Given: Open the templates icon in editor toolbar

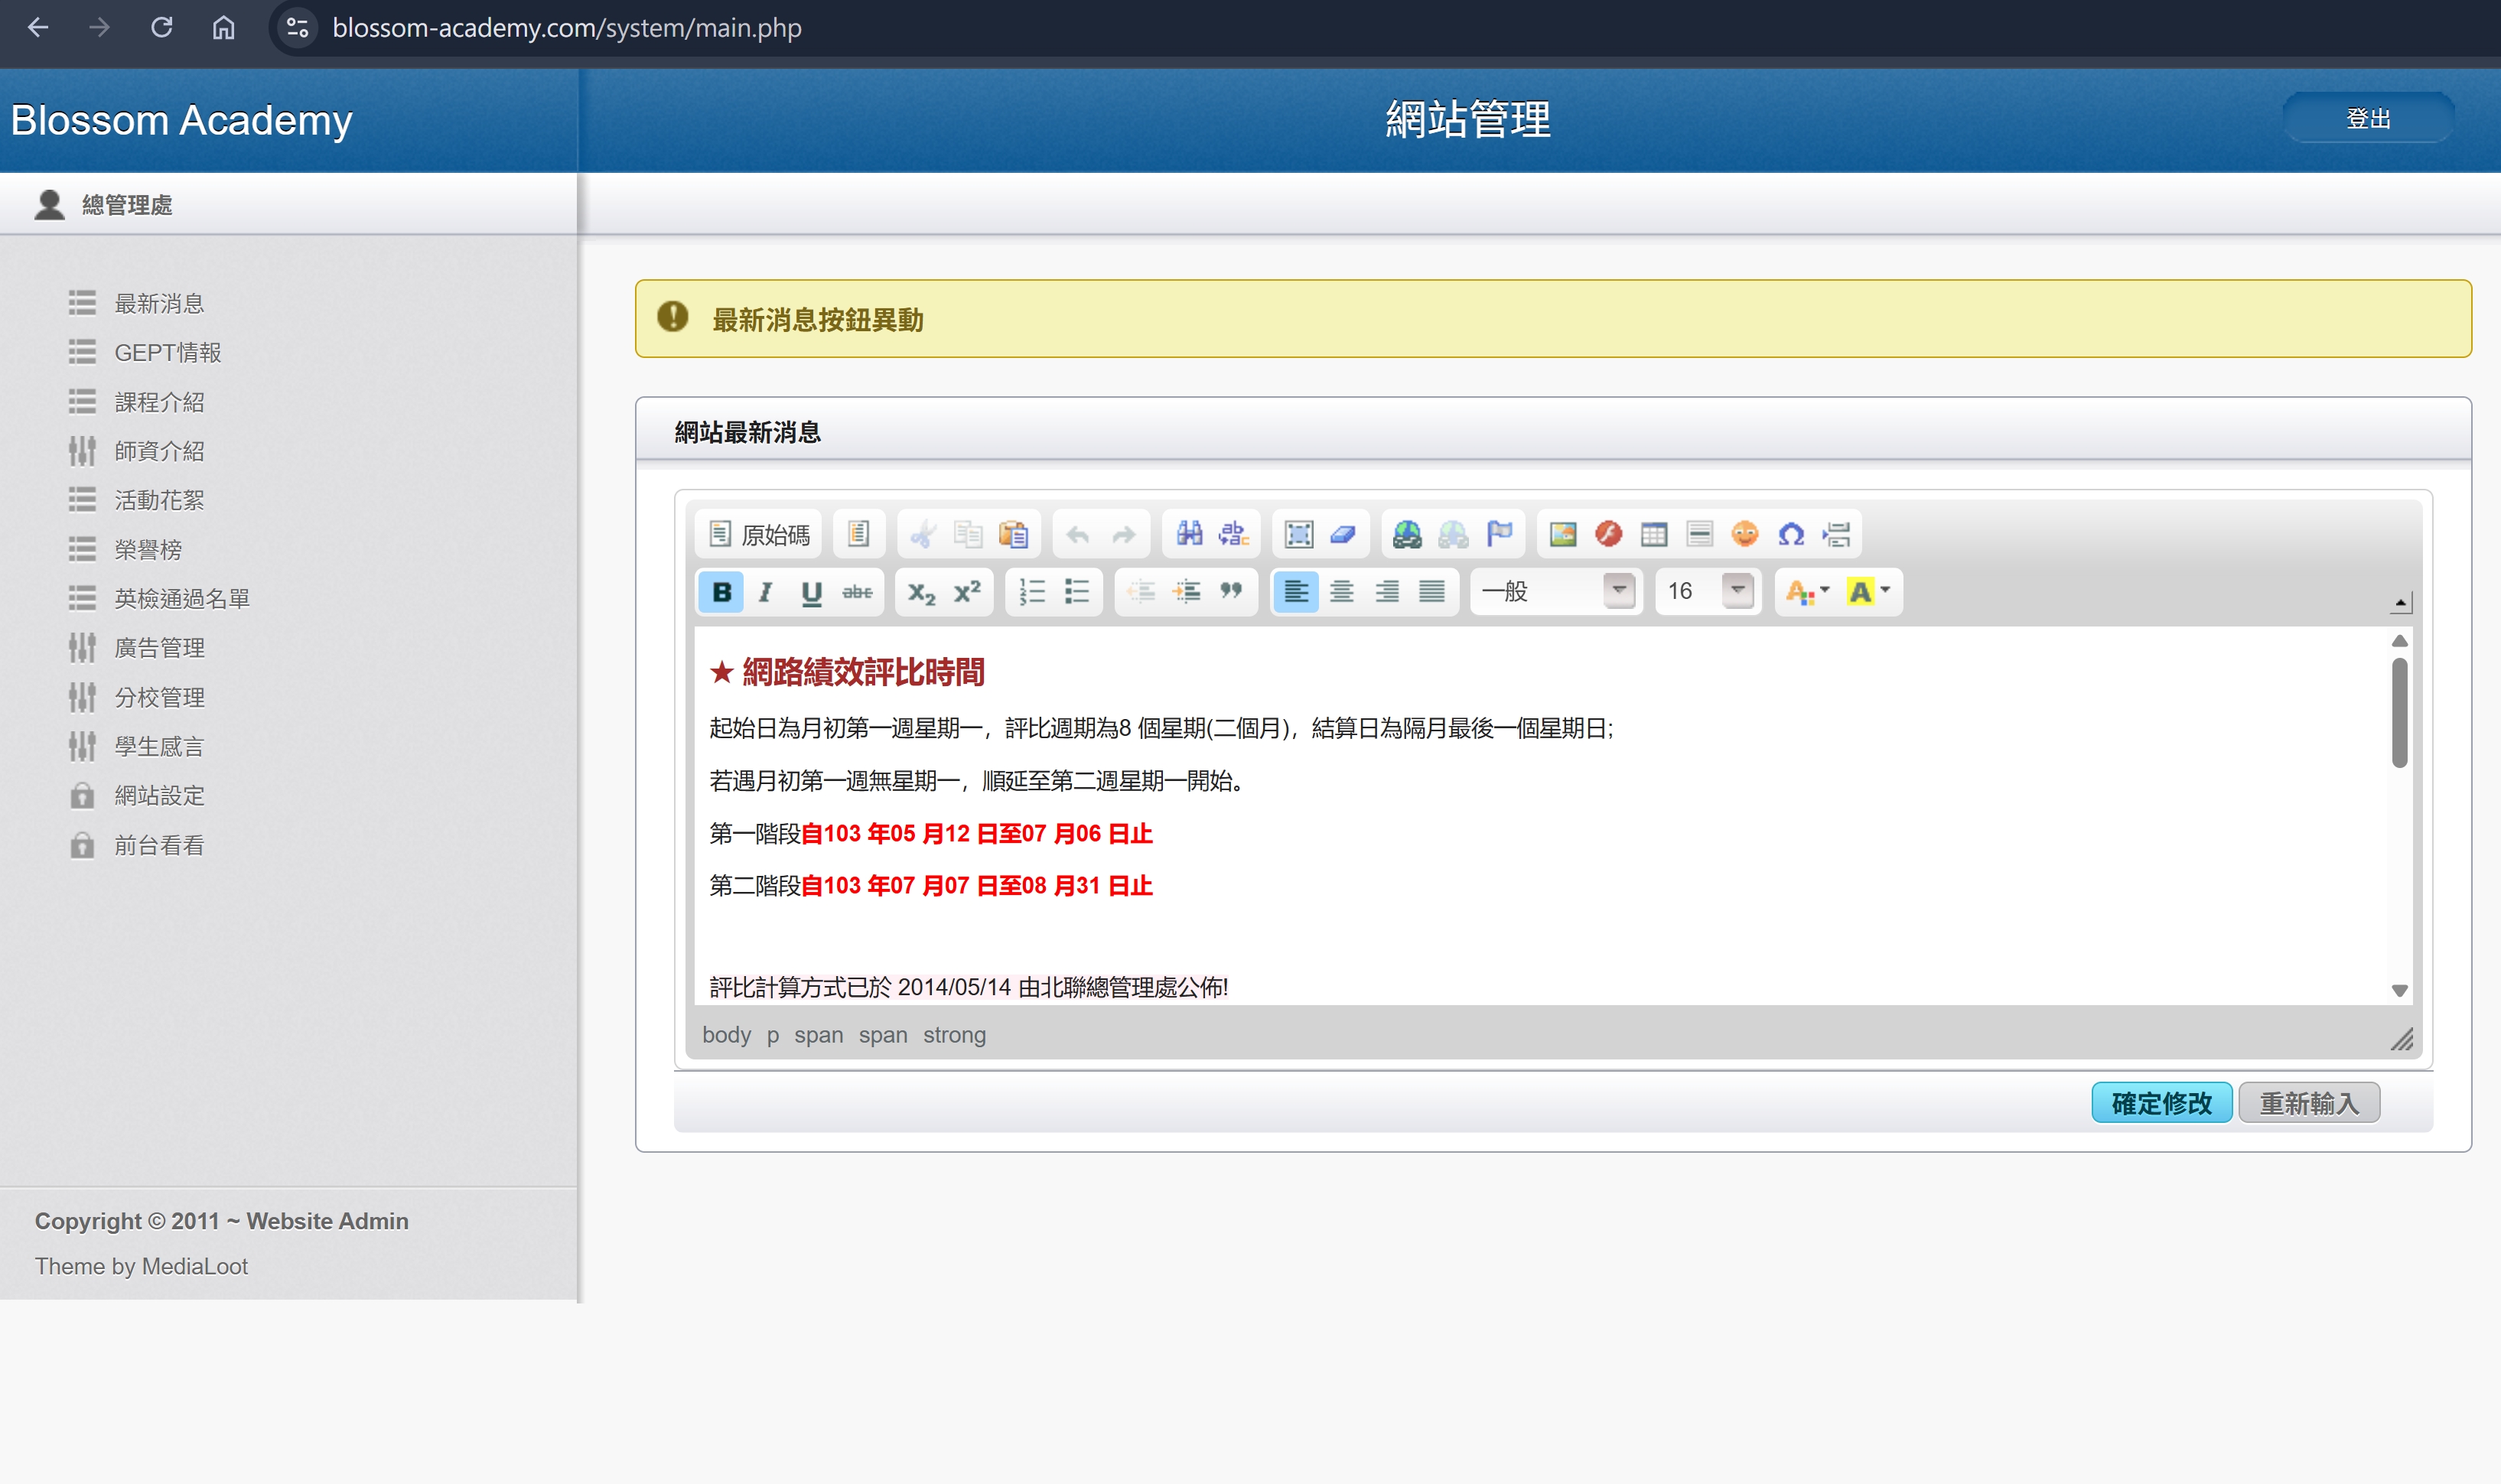Looking at the screenshot, I should coord(858,535).
